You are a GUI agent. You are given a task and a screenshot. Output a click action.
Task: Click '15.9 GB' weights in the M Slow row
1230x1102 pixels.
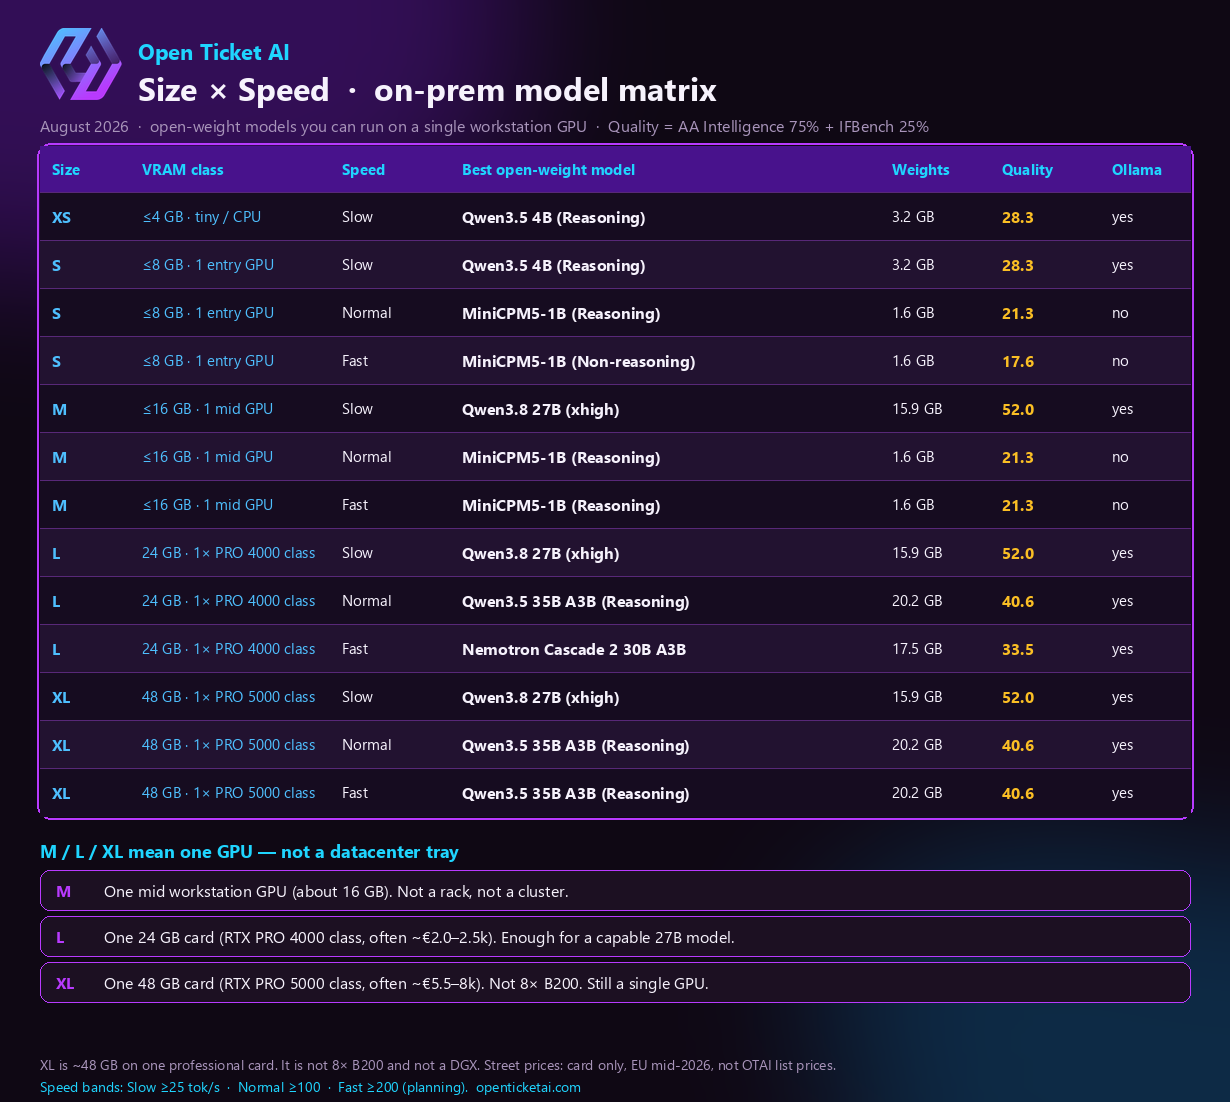pos(917,409)
